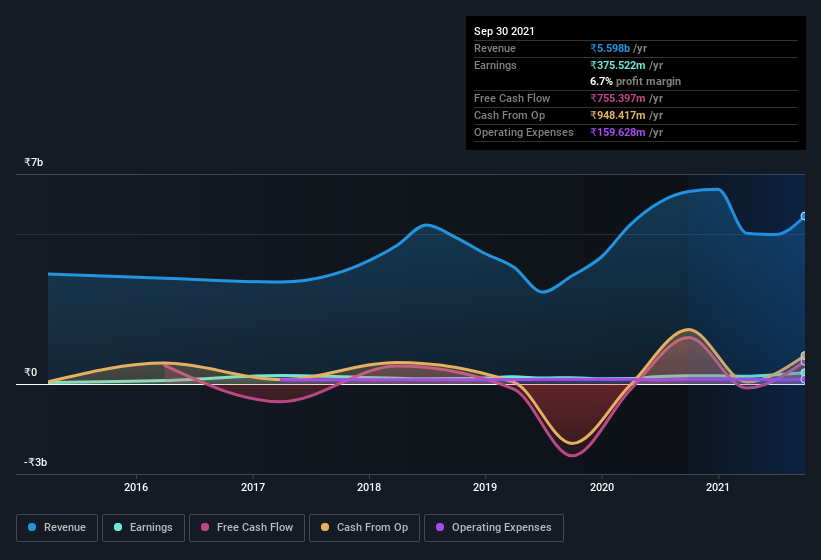Click the 6.7% profit margin text

point(636,81)
